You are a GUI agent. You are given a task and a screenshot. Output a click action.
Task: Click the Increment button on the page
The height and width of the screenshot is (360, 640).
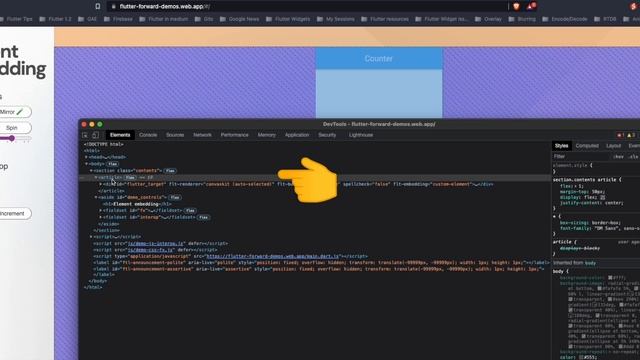(13, 213)
